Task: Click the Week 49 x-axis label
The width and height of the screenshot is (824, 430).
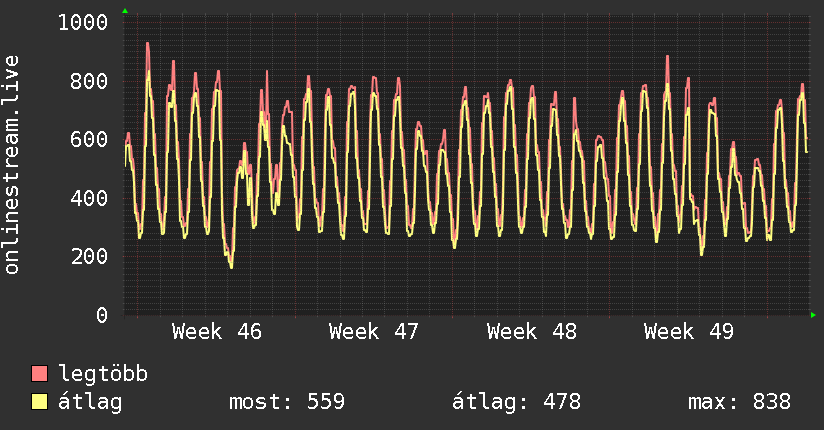Action: [x=688, y=331]
